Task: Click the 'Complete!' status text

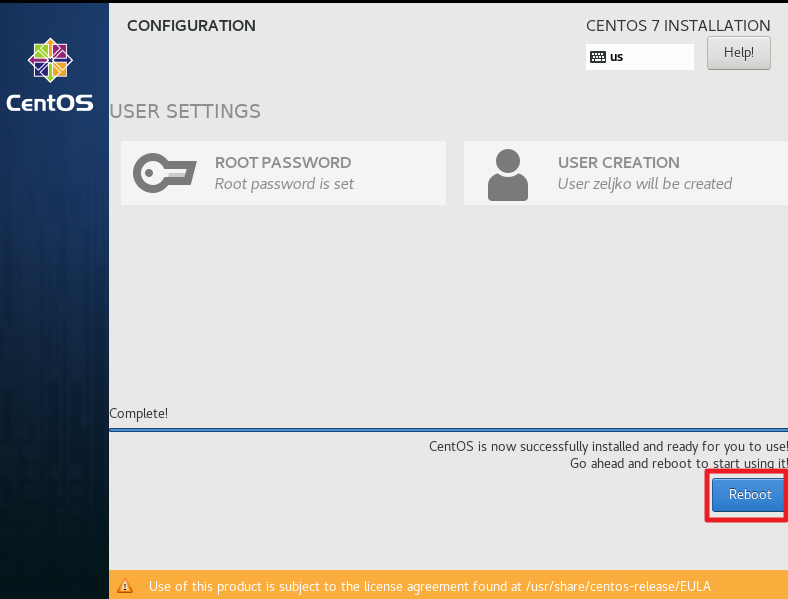Action: click(138, 414)
